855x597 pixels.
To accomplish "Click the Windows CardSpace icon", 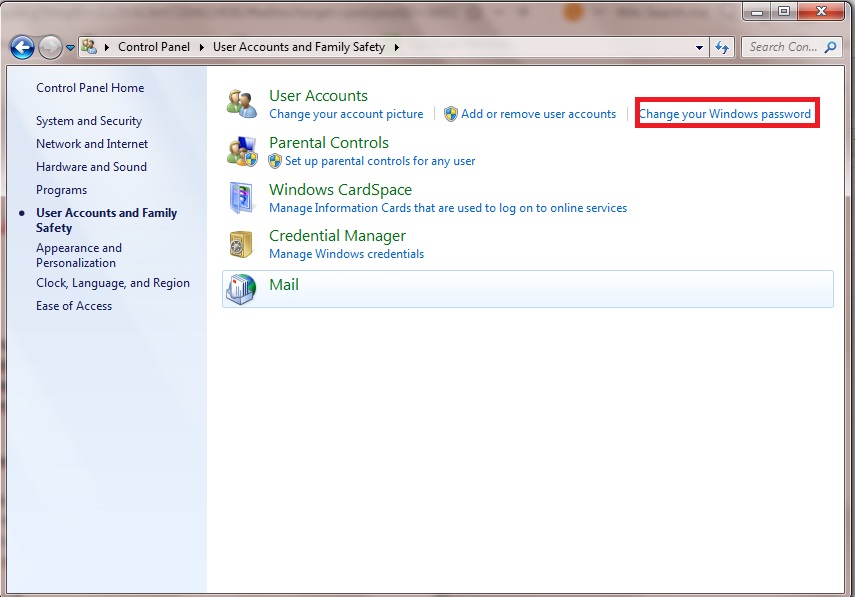I will (241, 198).
